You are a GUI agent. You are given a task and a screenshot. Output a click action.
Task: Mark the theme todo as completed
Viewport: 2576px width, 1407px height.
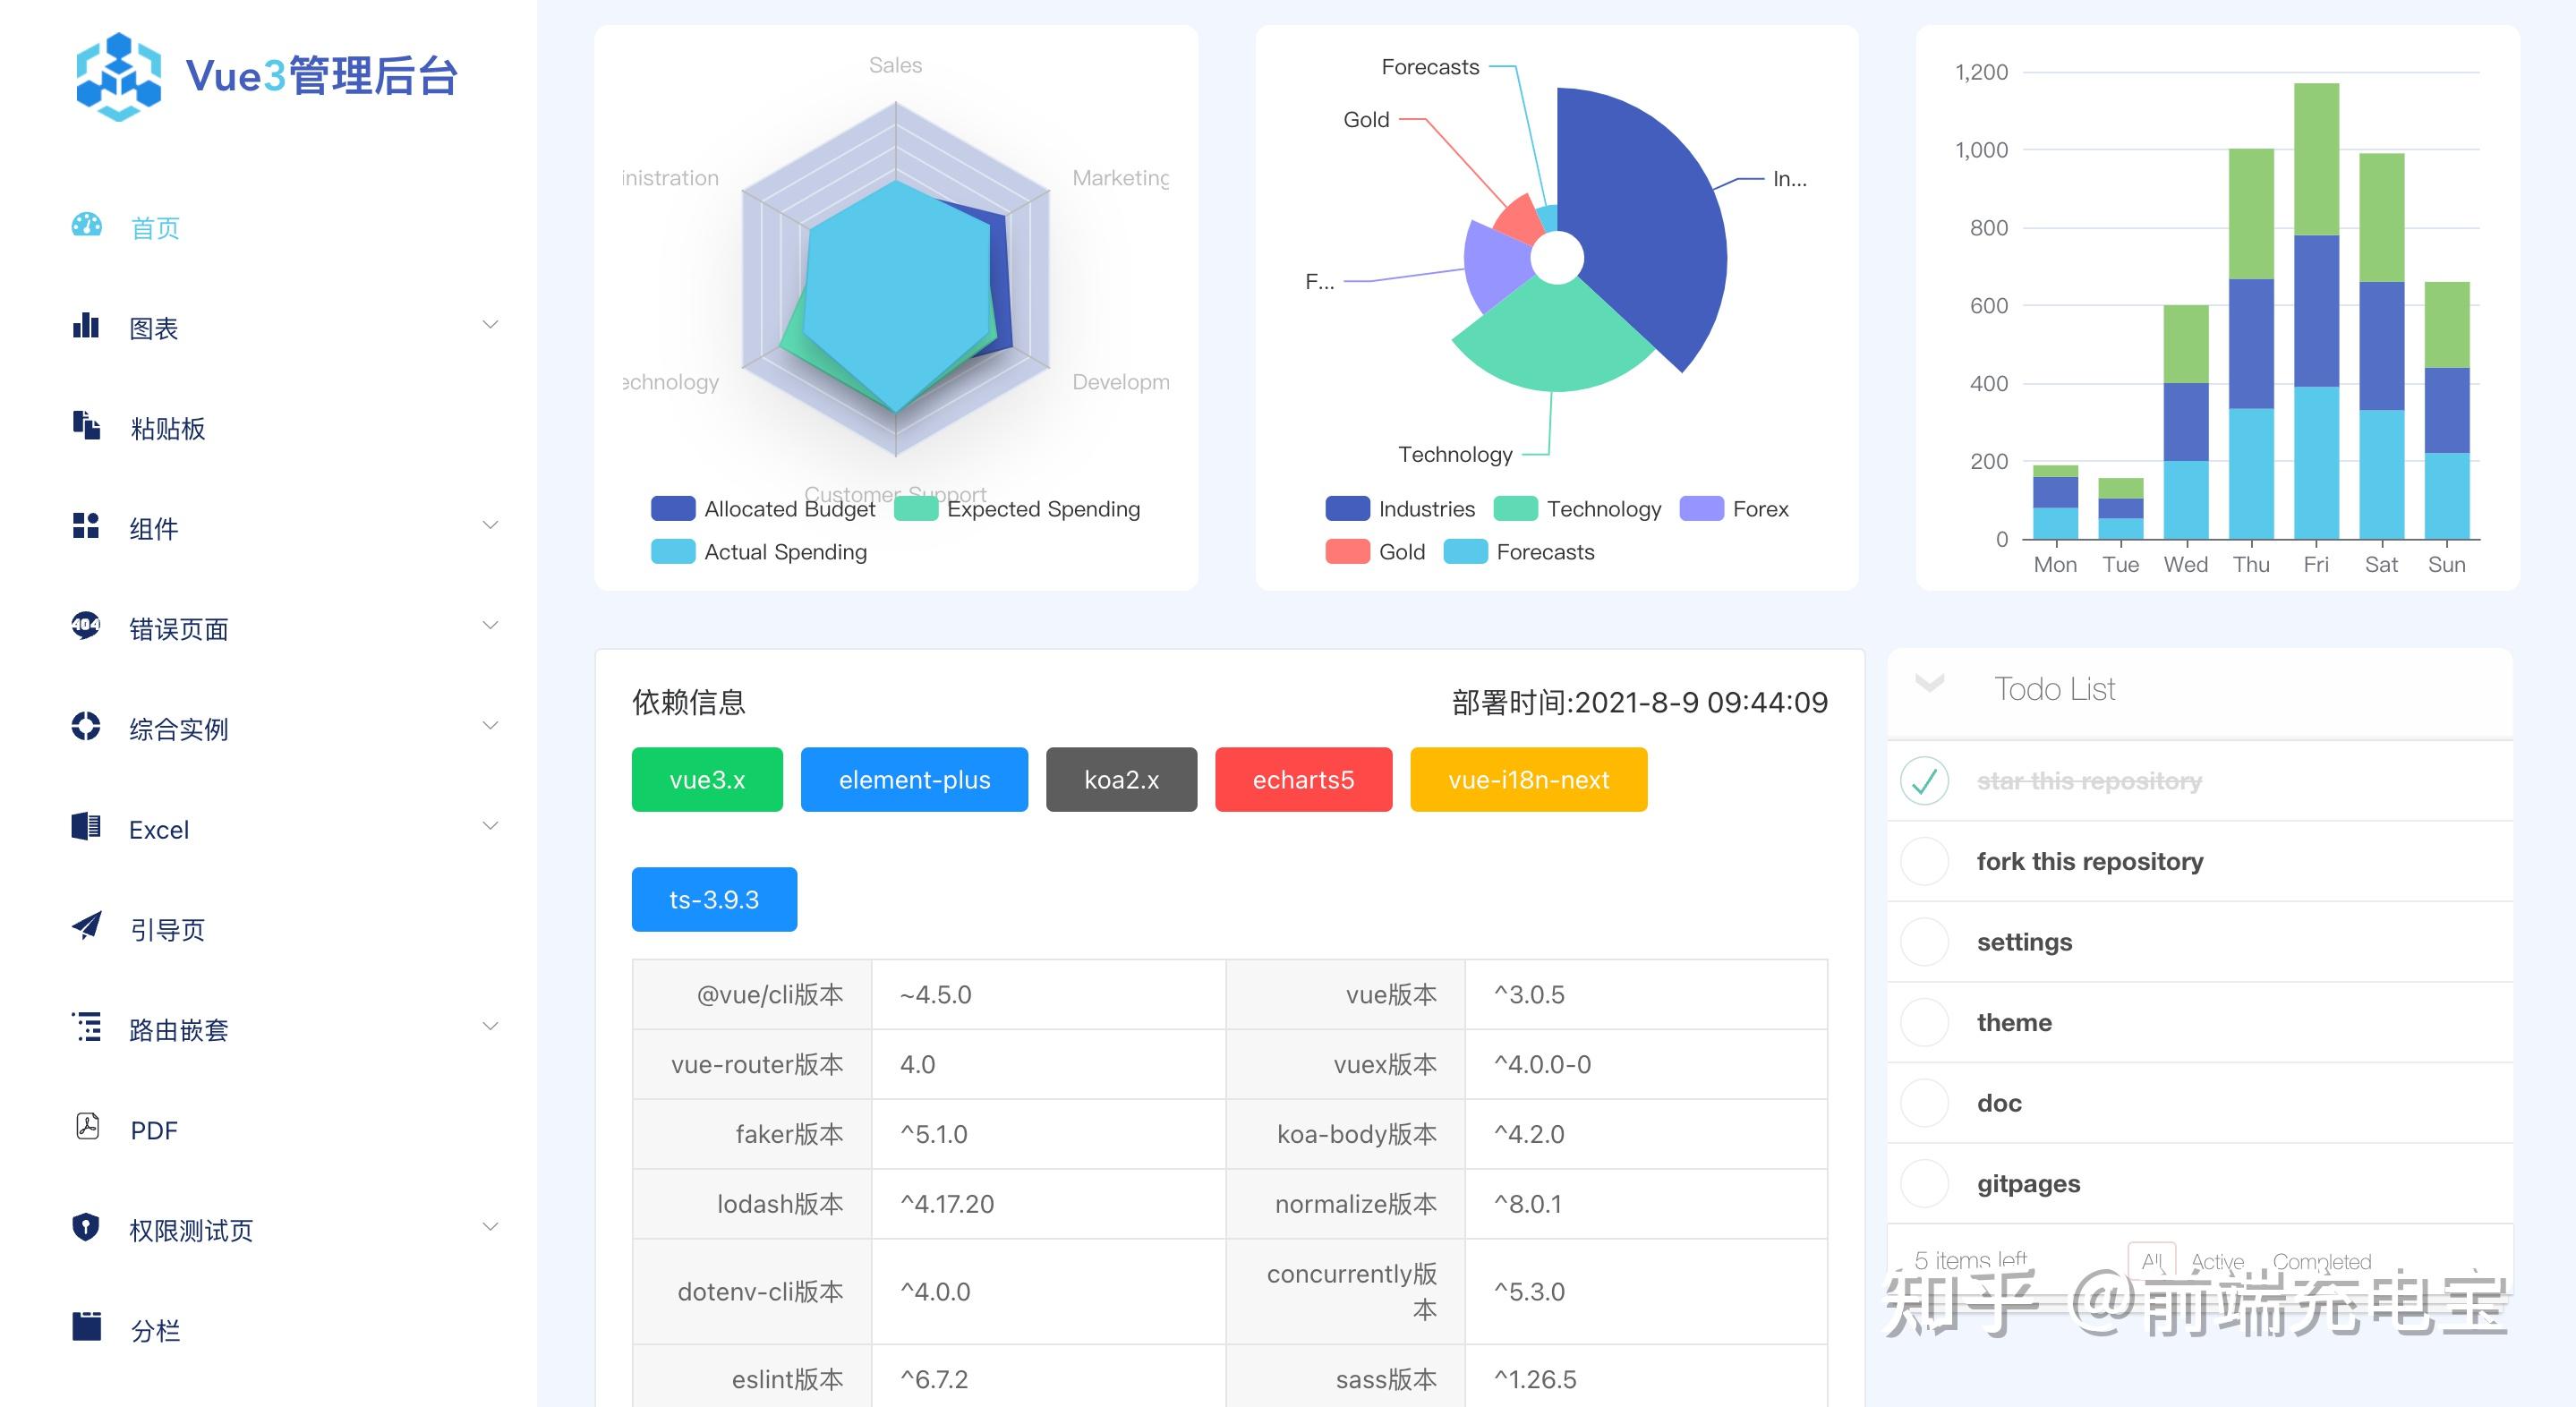1923,1022
